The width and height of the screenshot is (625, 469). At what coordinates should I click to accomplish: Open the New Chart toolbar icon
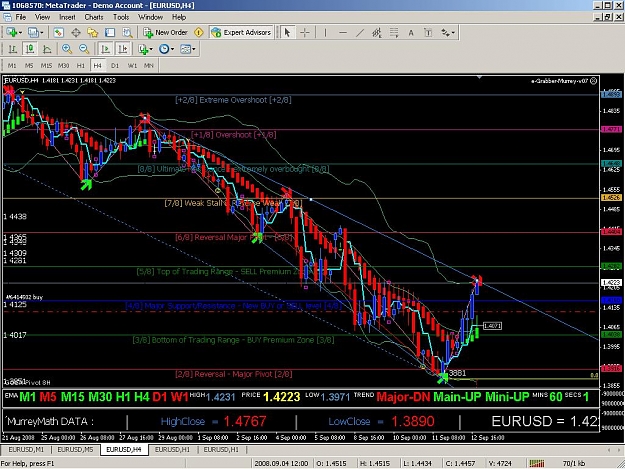pyautogui.click(x=11, y=32)
